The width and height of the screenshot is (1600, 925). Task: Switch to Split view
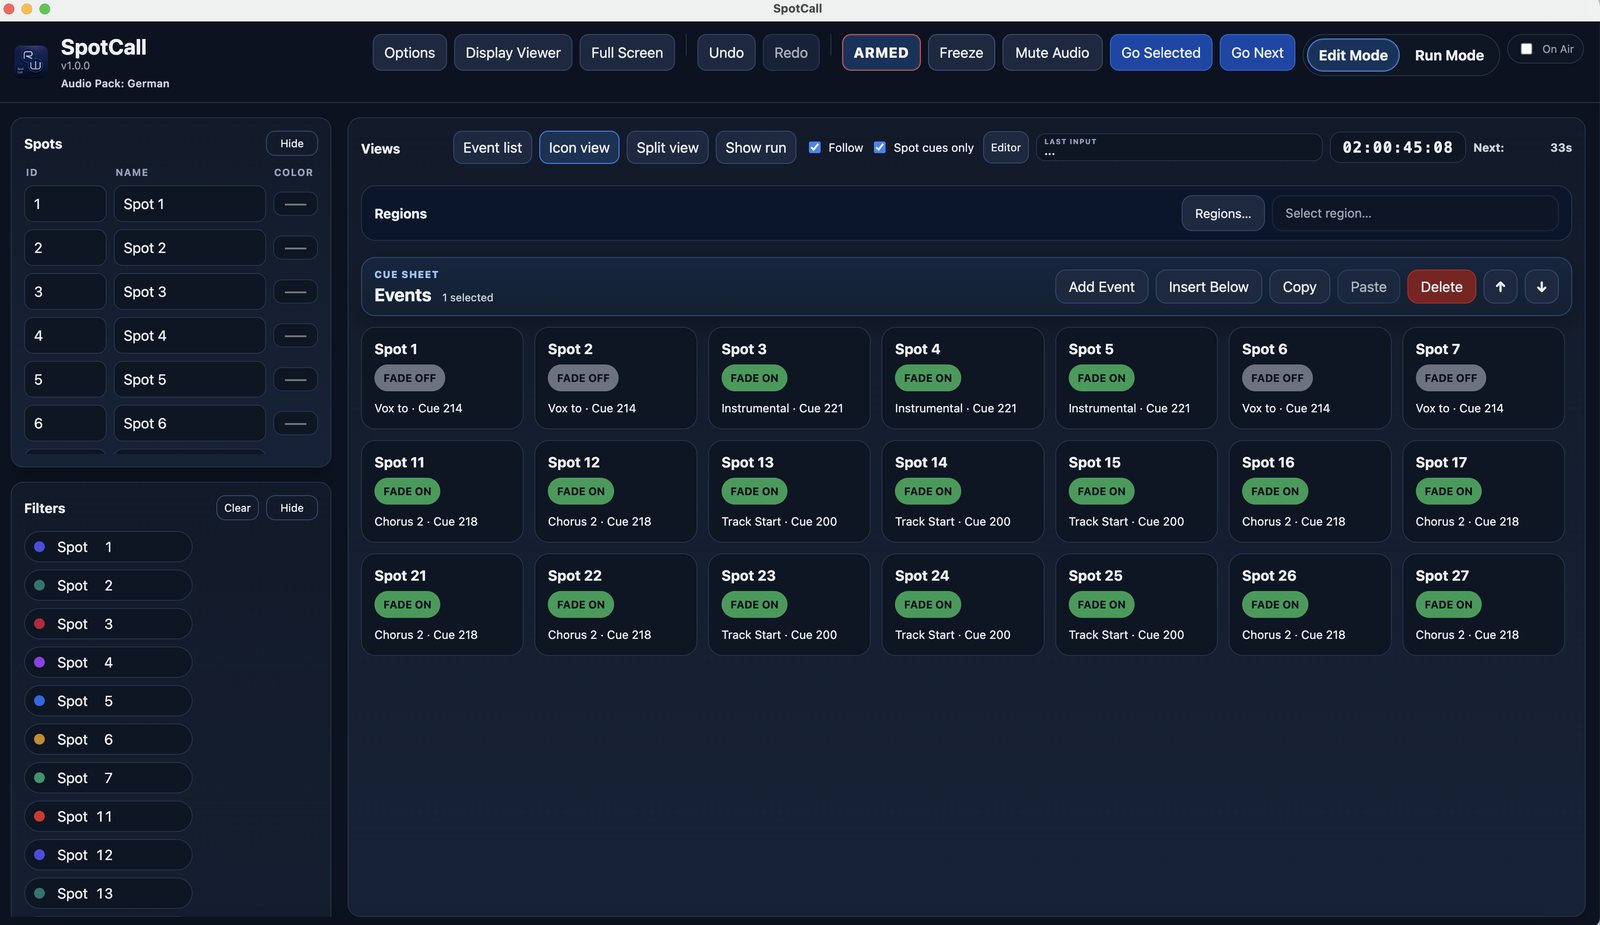pos(668,148)
